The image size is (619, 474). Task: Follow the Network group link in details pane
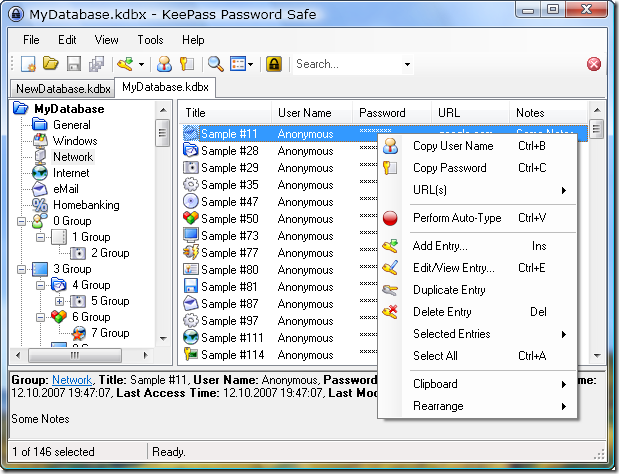[x=72, y=380]
